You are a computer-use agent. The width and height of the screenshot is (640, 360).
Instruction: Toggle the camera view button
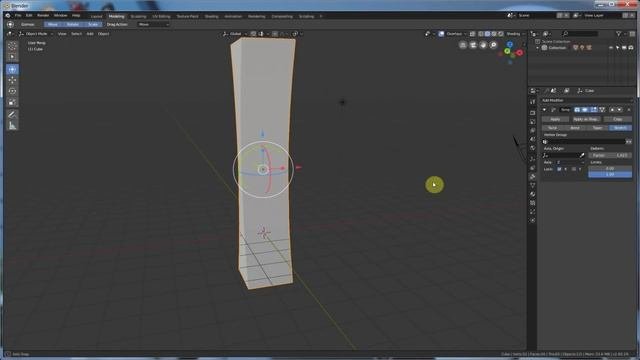(473, 45)
